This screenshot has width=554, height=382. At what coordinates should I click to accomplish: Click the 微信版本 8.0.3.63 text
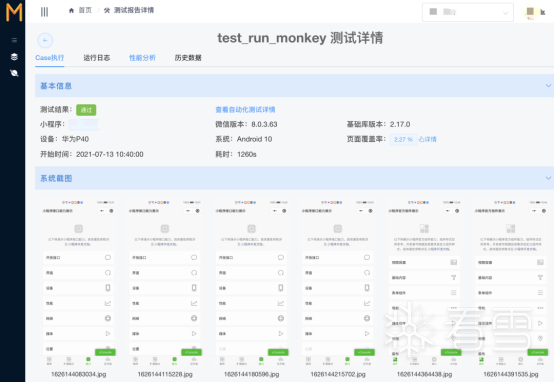(246, 124)
